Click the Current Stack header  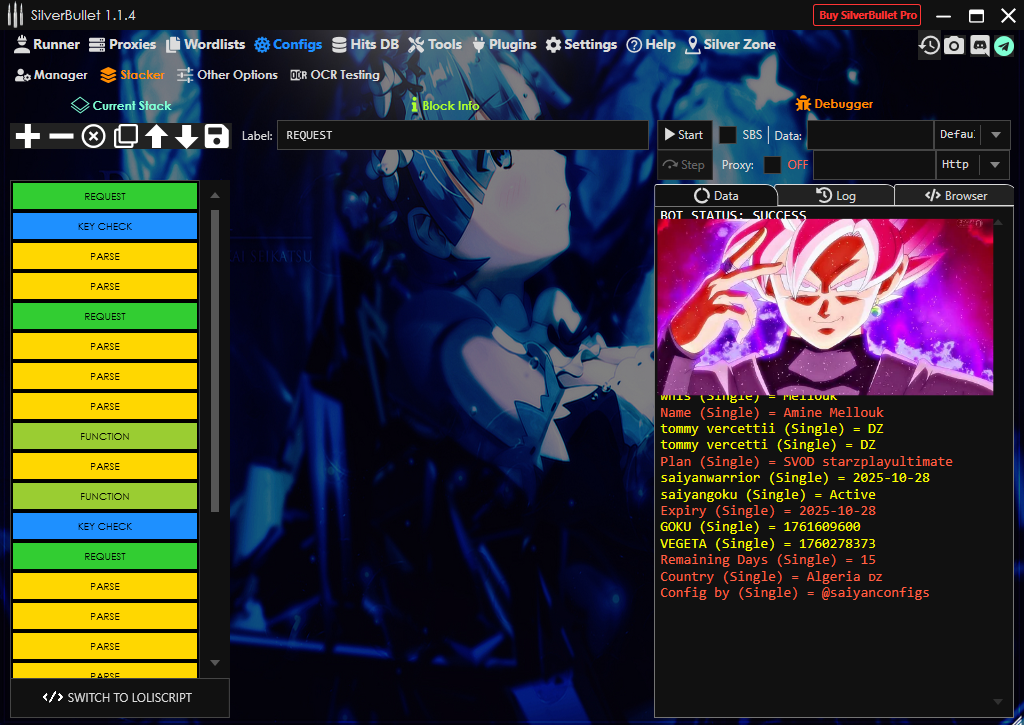(121, 106)
